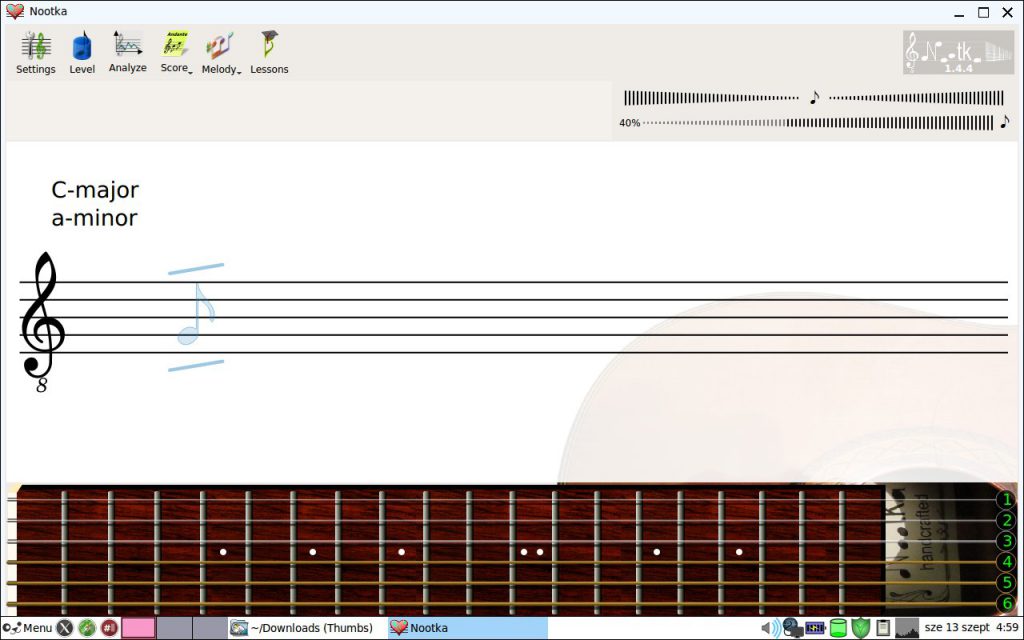
Task: Expand the Score dropdown menu
Action: tap(176, 53)
